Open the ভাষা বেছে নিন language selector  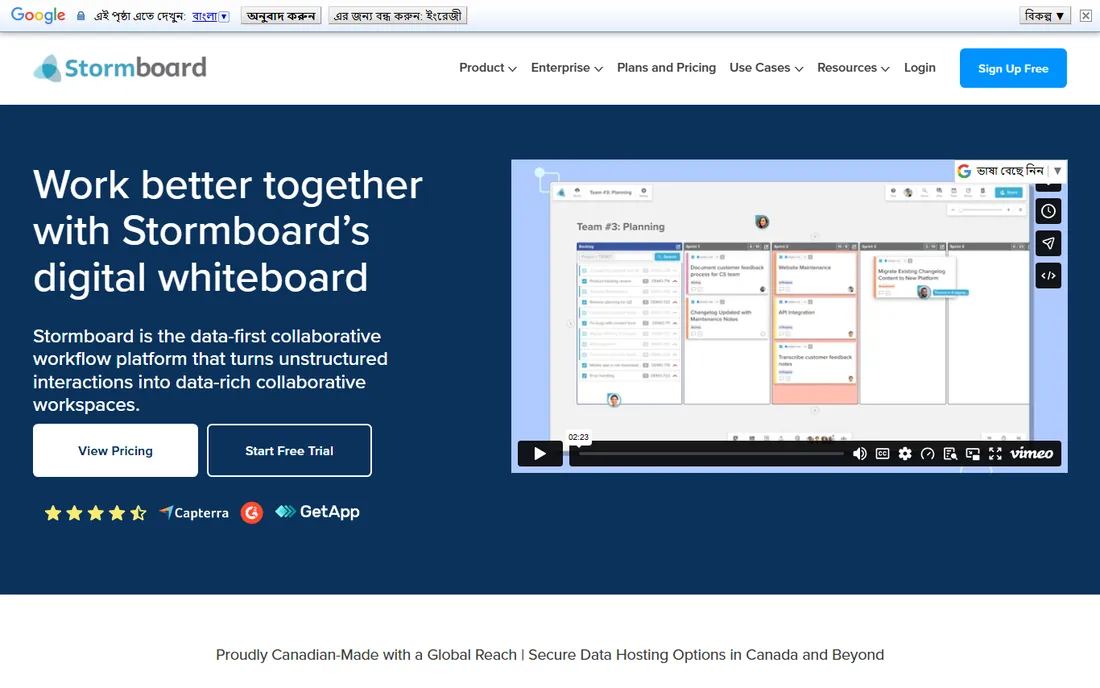[1010, 170]
